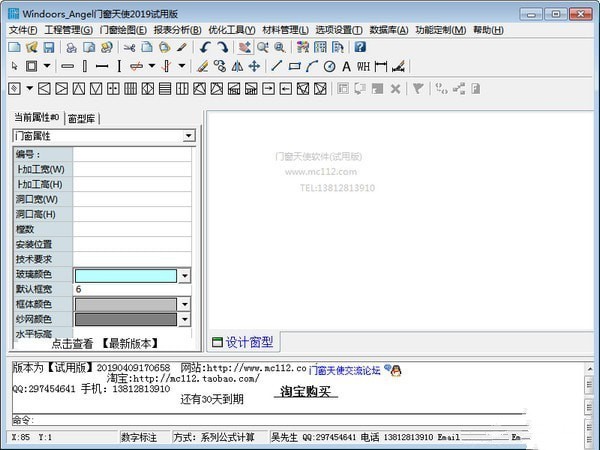600x450 pixels.
Task: Select the circle drawing tool
Action: click(329, 67)
